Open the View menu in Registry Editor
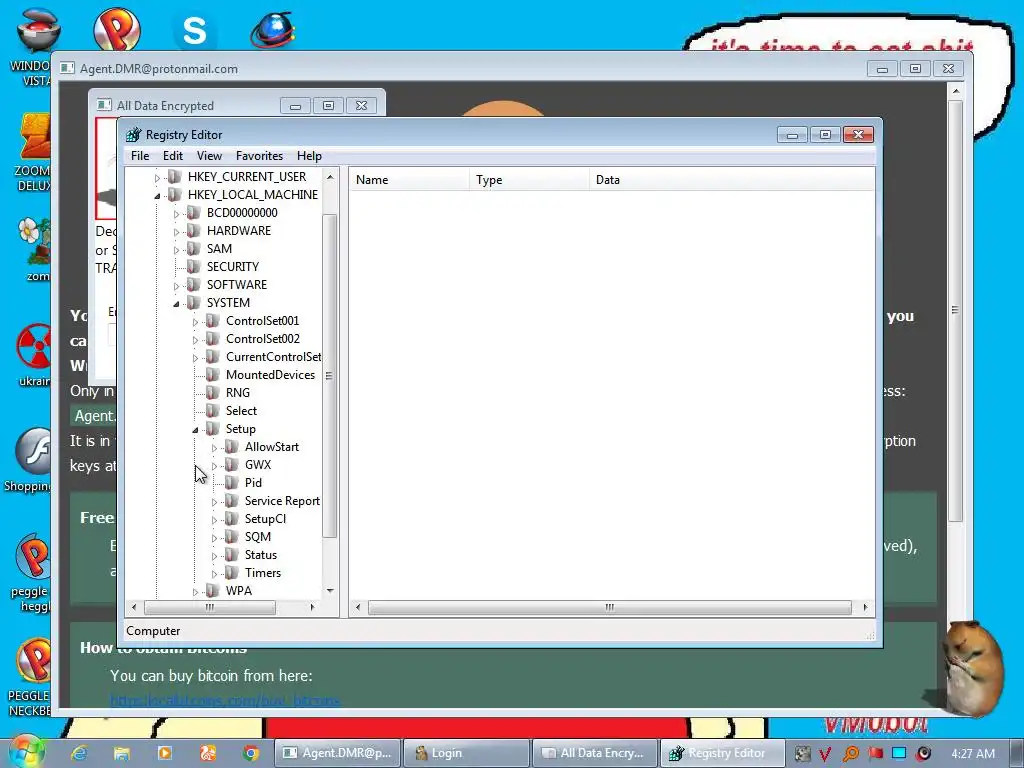The image size is (1024, 768). click(209, 155)
